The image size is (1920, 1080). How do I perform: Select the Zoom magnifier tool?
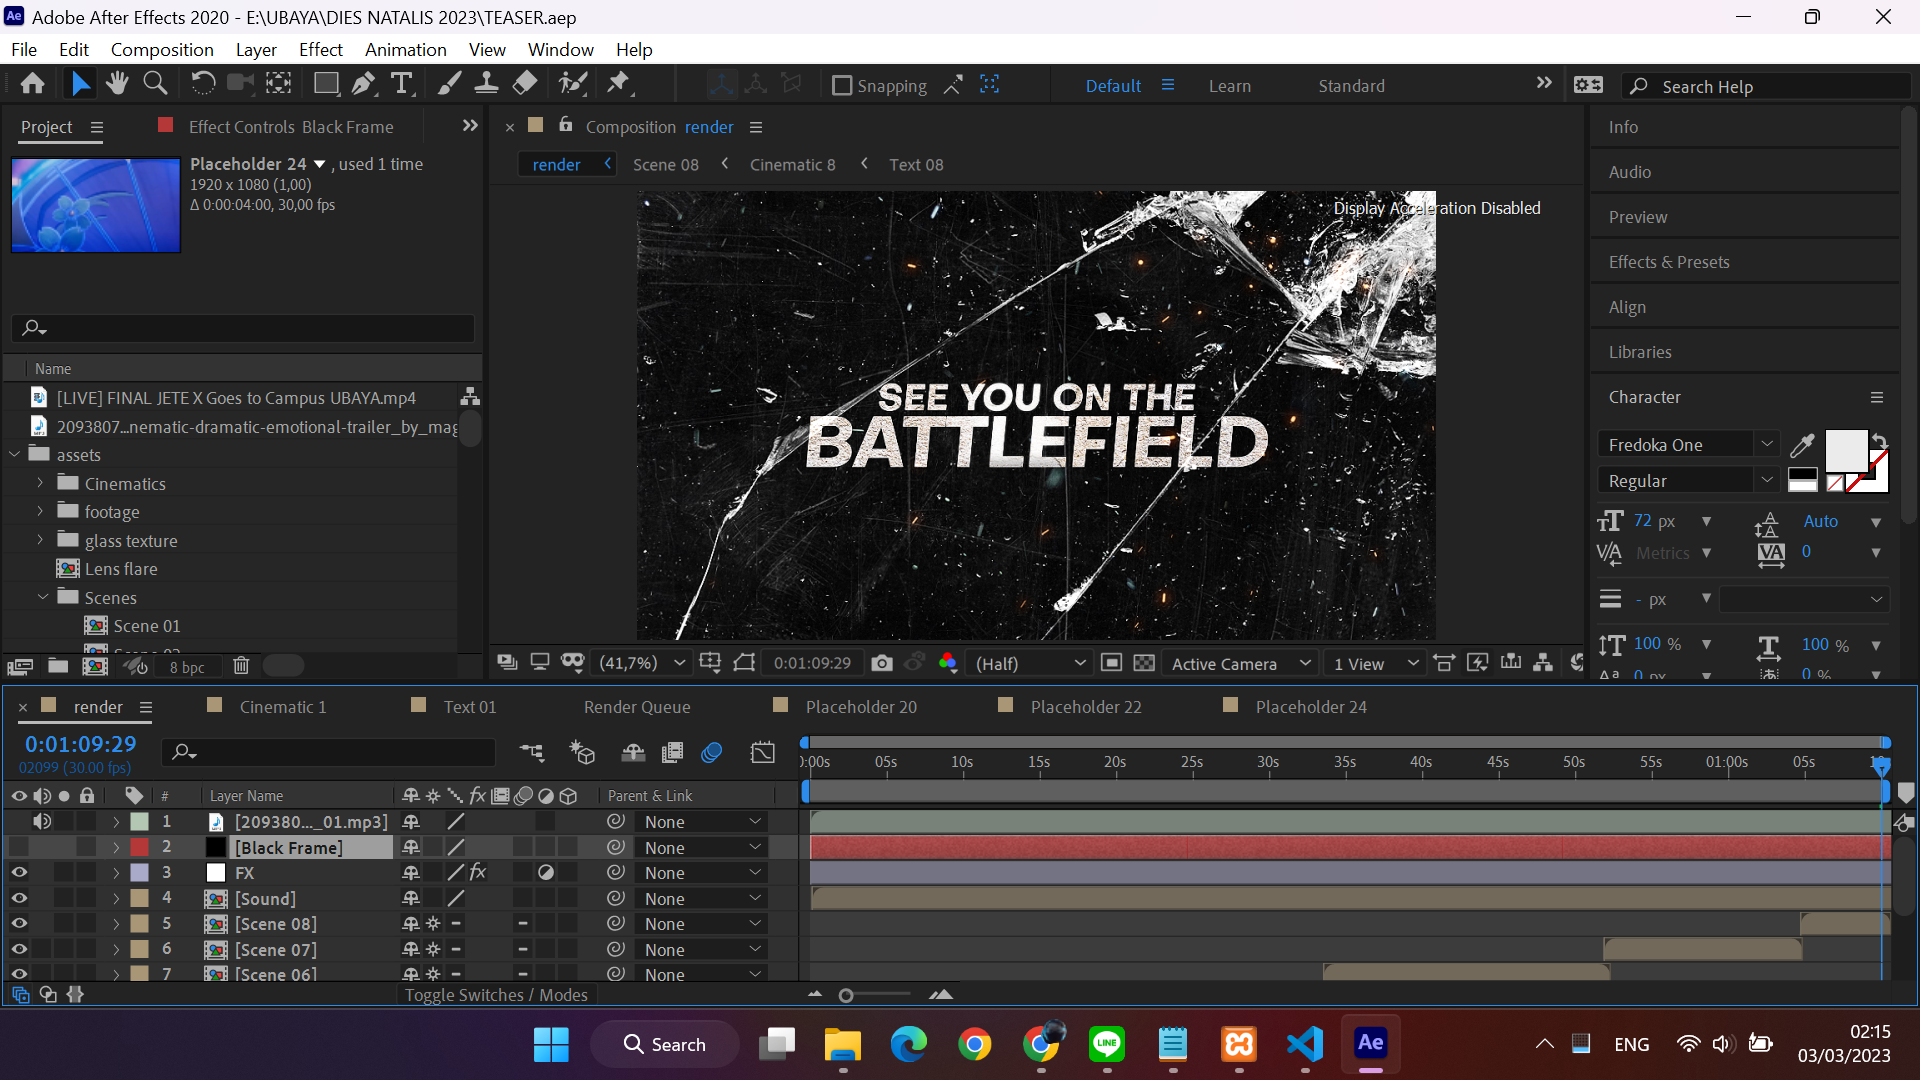pos(155,84)
